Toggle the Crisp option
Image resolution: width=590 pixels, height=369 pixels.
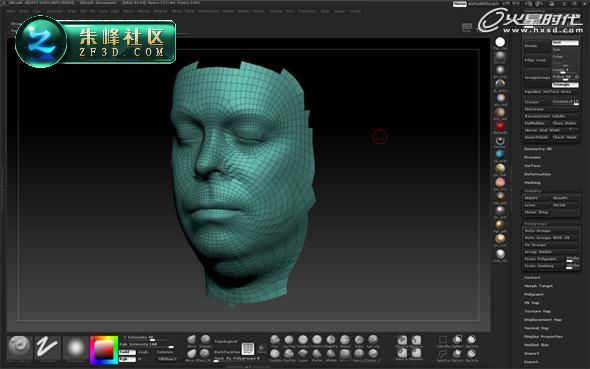(565, 56)
